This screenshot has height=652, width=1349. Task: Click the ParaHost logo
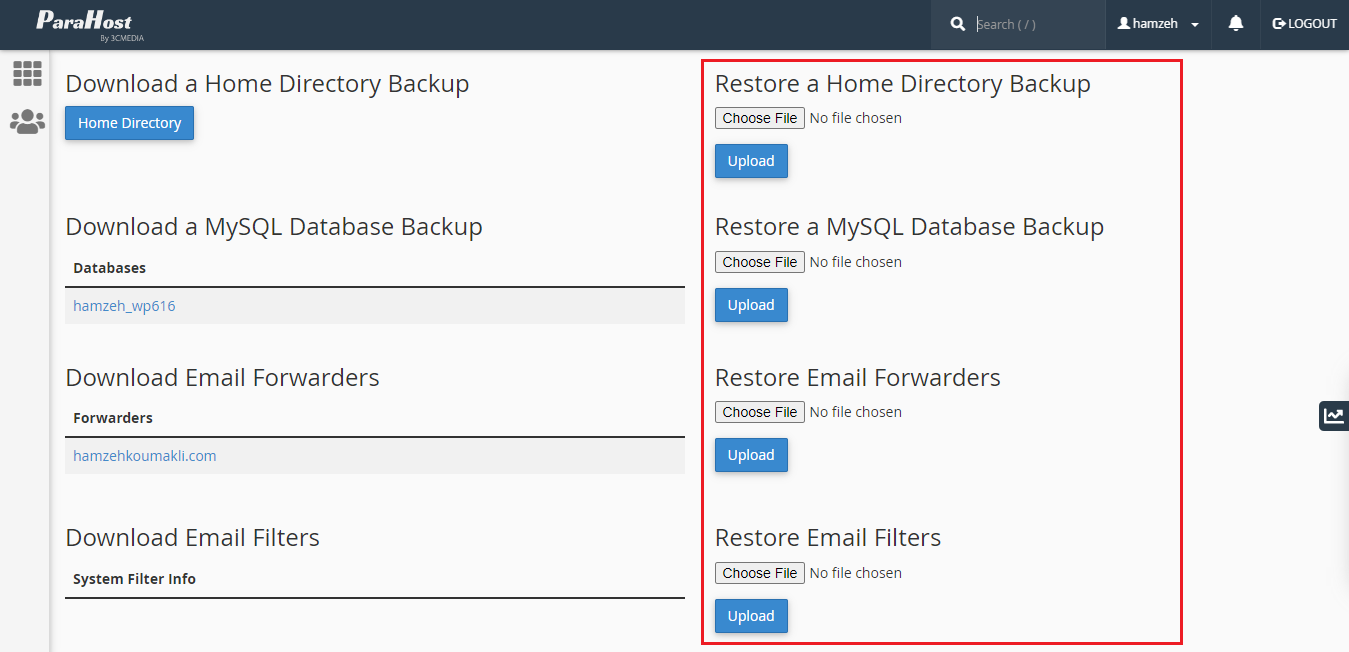click(84, 25)
